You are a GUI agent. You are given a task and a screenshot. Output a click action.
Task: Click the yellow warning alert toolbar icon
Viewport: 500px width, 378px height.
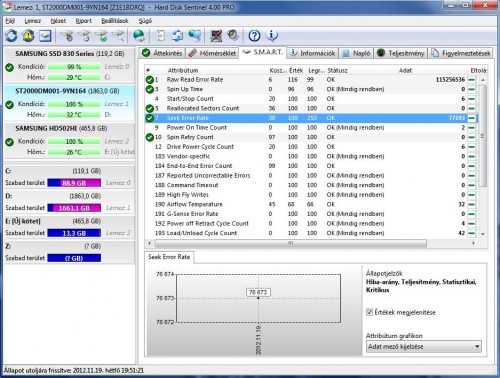pyautogui.click(x=28, y=35)
